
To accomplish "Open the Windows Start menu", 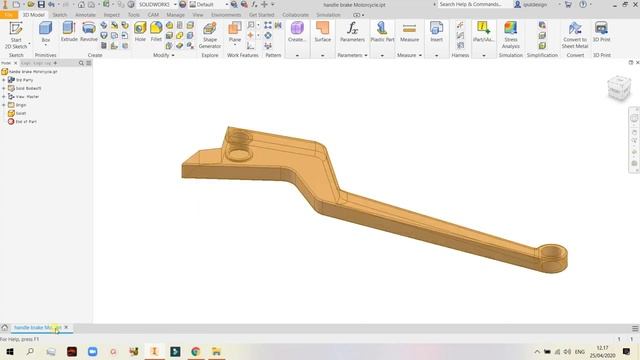I will click(x=9, y=351).
